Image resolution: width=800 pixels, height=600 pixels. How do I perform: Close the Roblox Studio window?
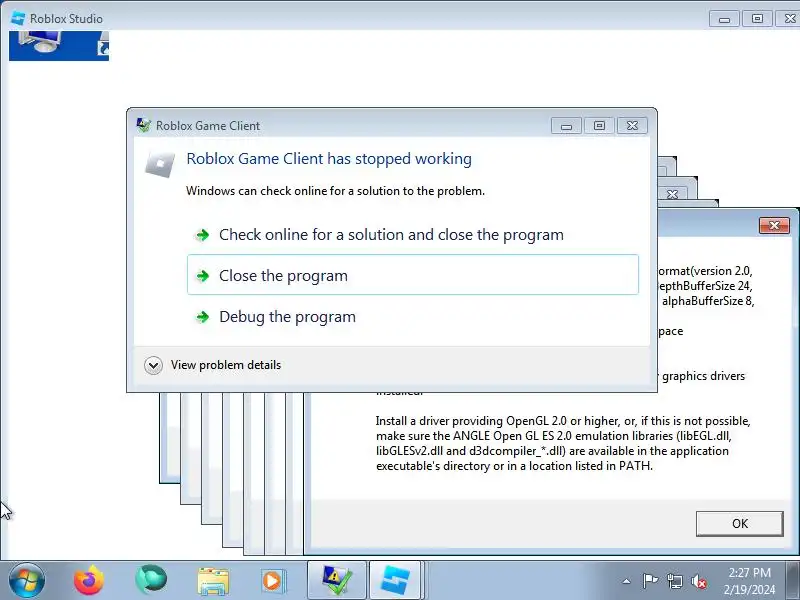click(x=789, y=19)
